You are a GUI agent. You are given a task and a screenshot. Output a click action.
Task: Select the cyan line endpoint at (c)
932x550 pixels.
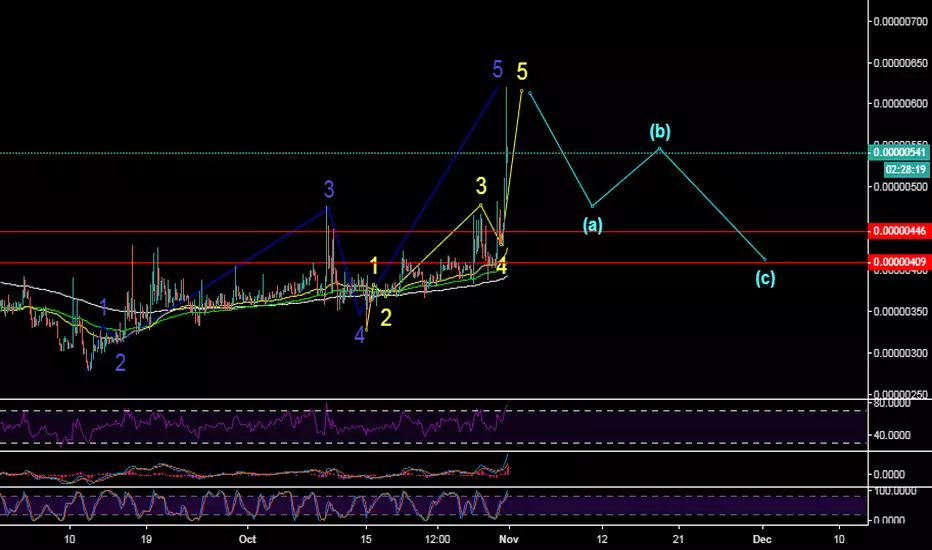(x=764, y=260)
